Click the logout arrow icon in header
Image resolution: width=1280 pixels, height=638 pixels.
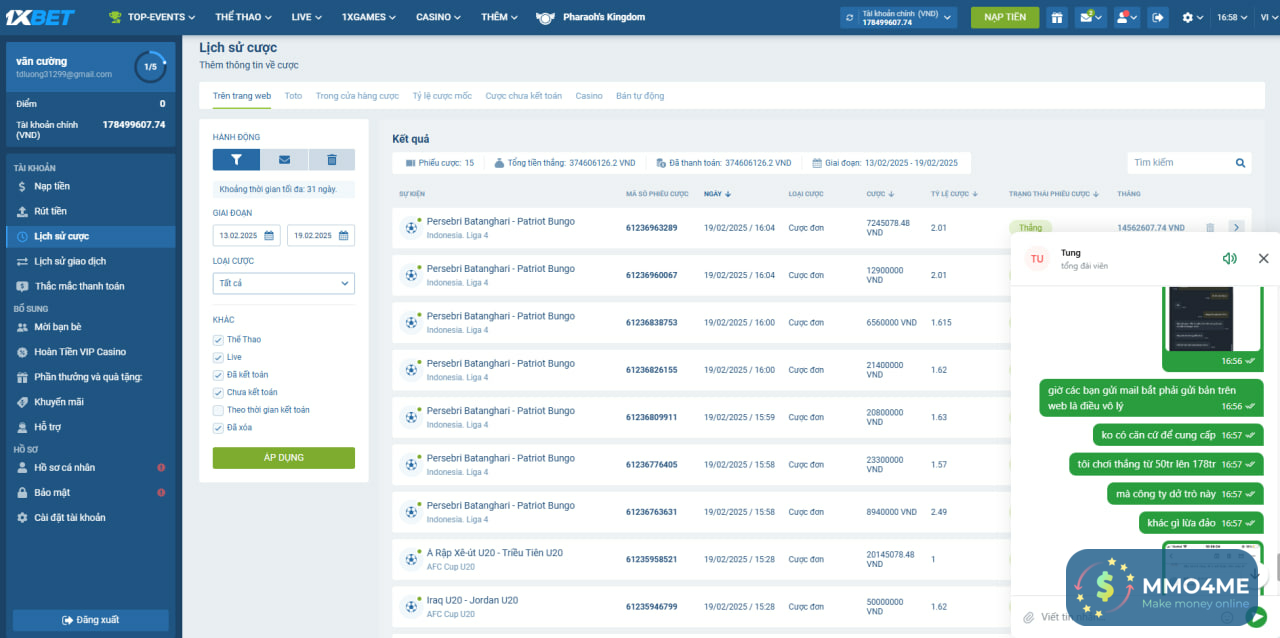1157,17
